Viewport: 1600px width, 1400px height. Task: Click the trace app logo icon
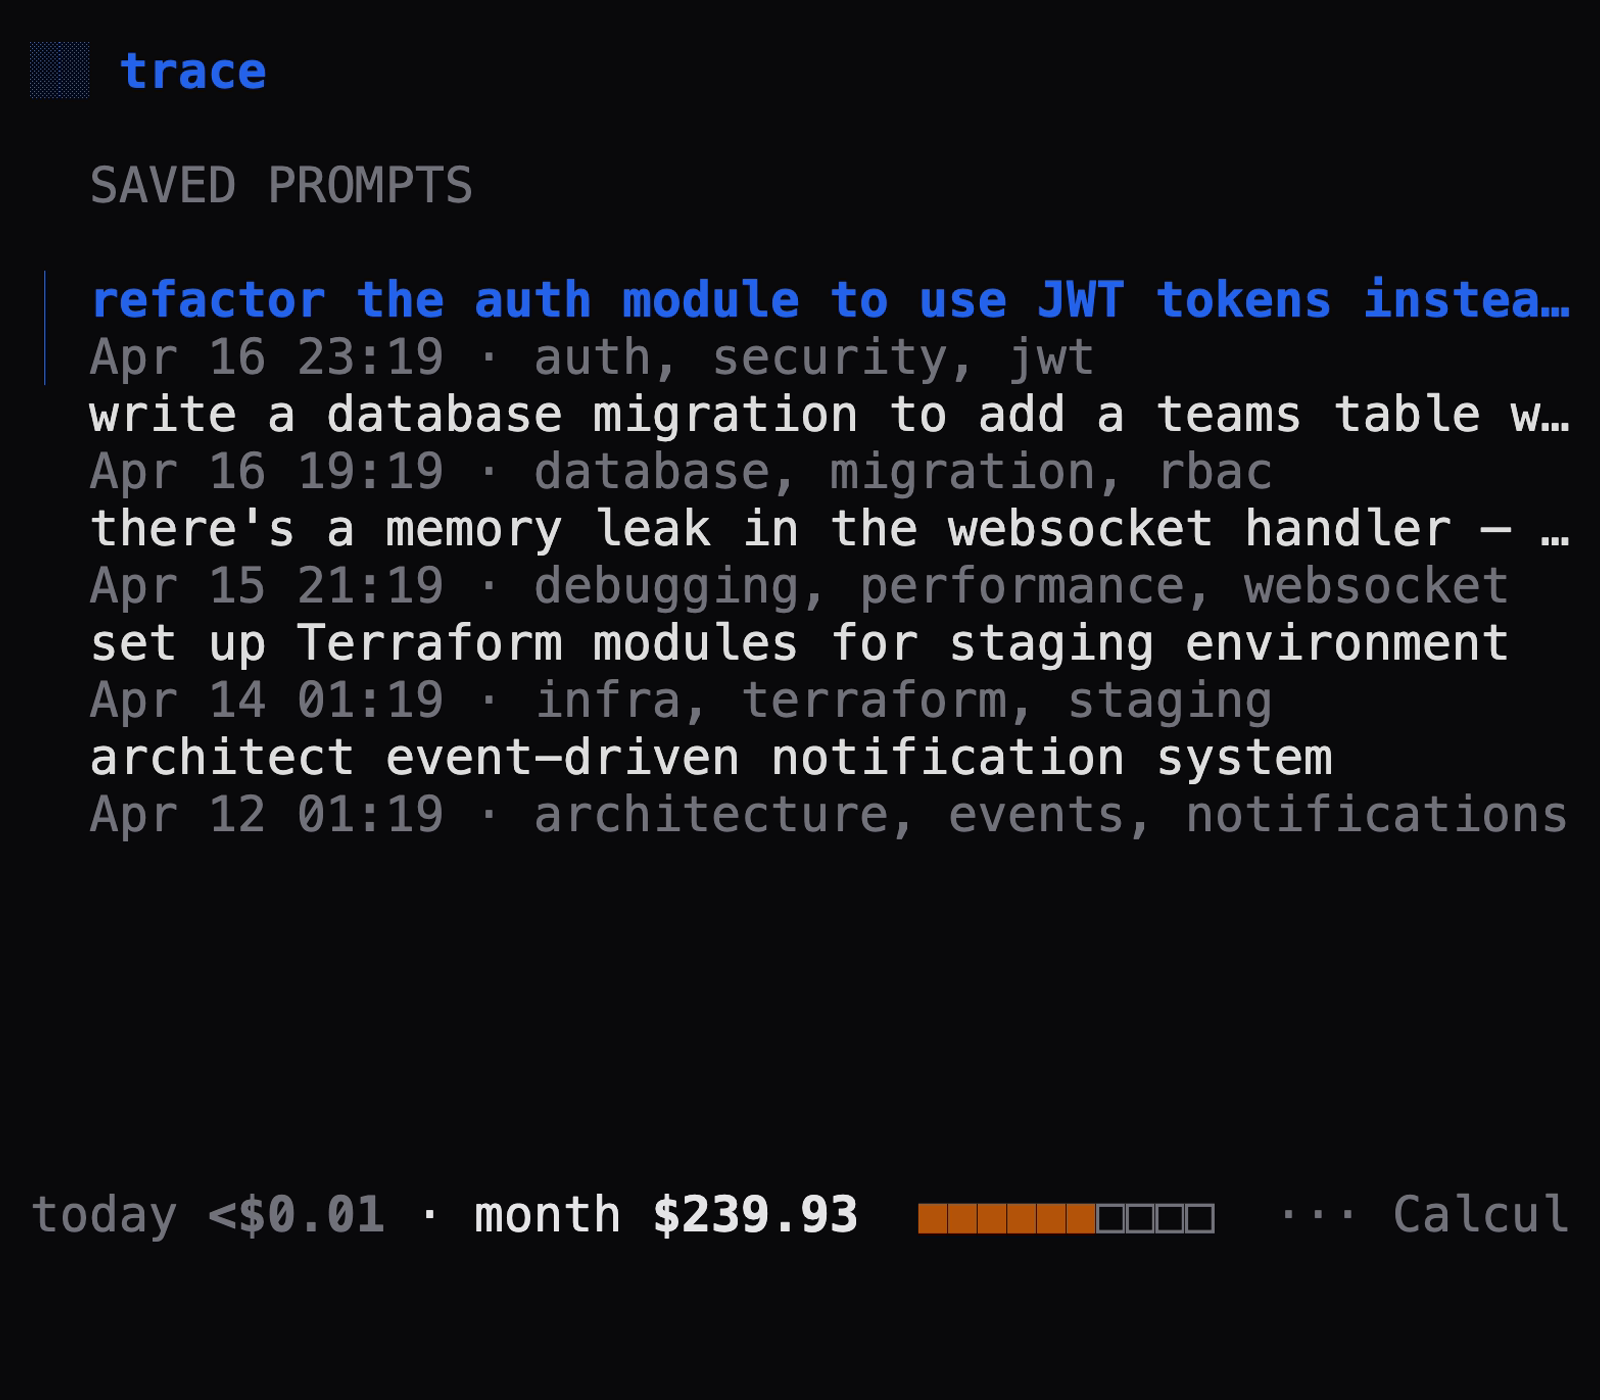(60, 70)
